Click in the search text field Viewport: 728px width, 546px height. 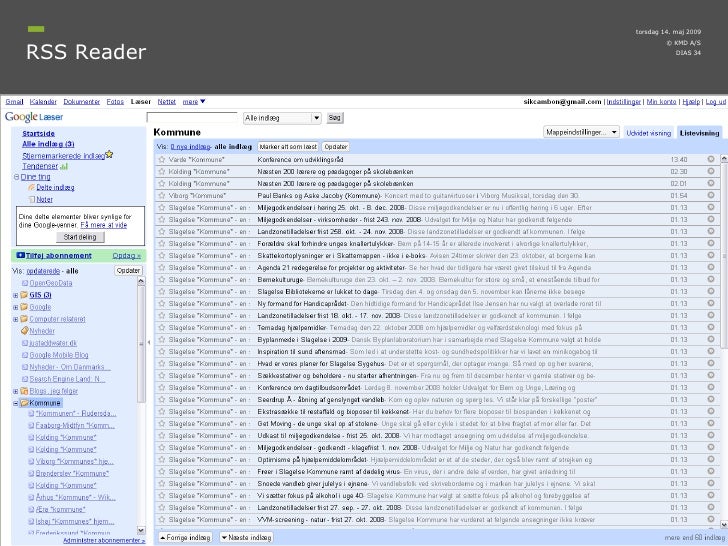point(192,118)
